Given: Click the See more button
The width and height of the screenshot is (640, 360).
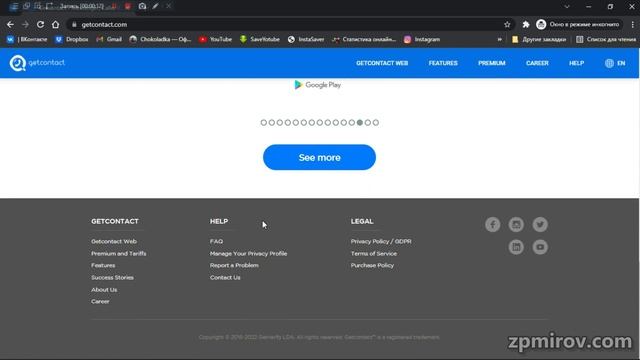Looking at the screenshot, I should point(319,157).
